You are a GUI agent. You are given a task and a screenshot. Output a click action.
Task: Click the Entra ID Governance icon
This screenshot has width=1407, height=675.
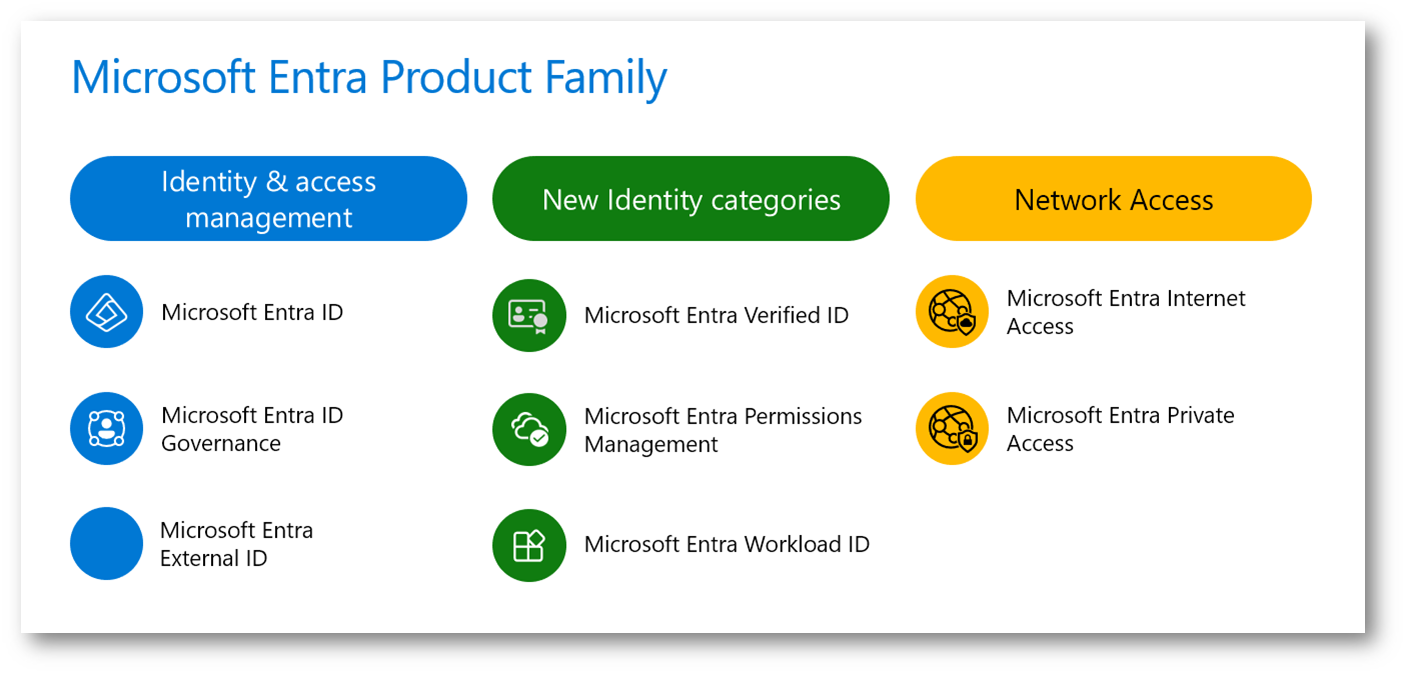[x=106, y=428]
